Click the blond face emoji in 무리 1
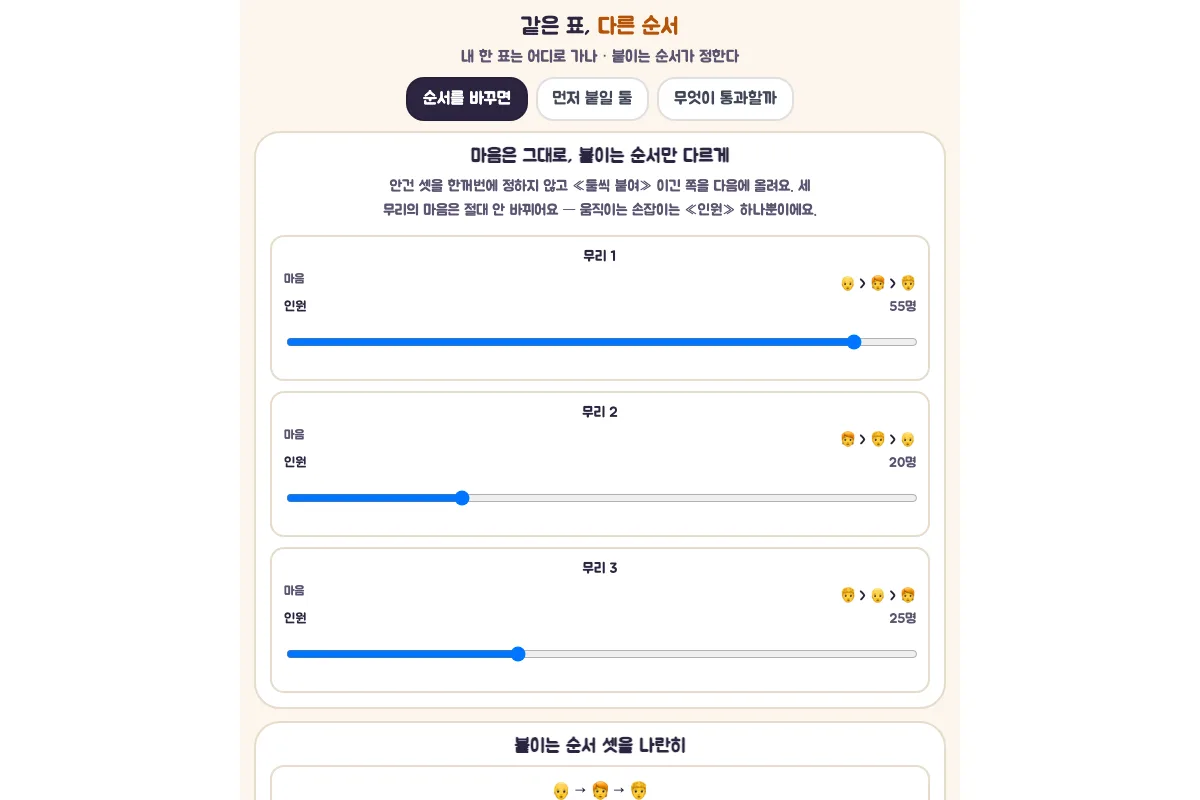The width and height of the screenshot is (1200, 800). 908,283
